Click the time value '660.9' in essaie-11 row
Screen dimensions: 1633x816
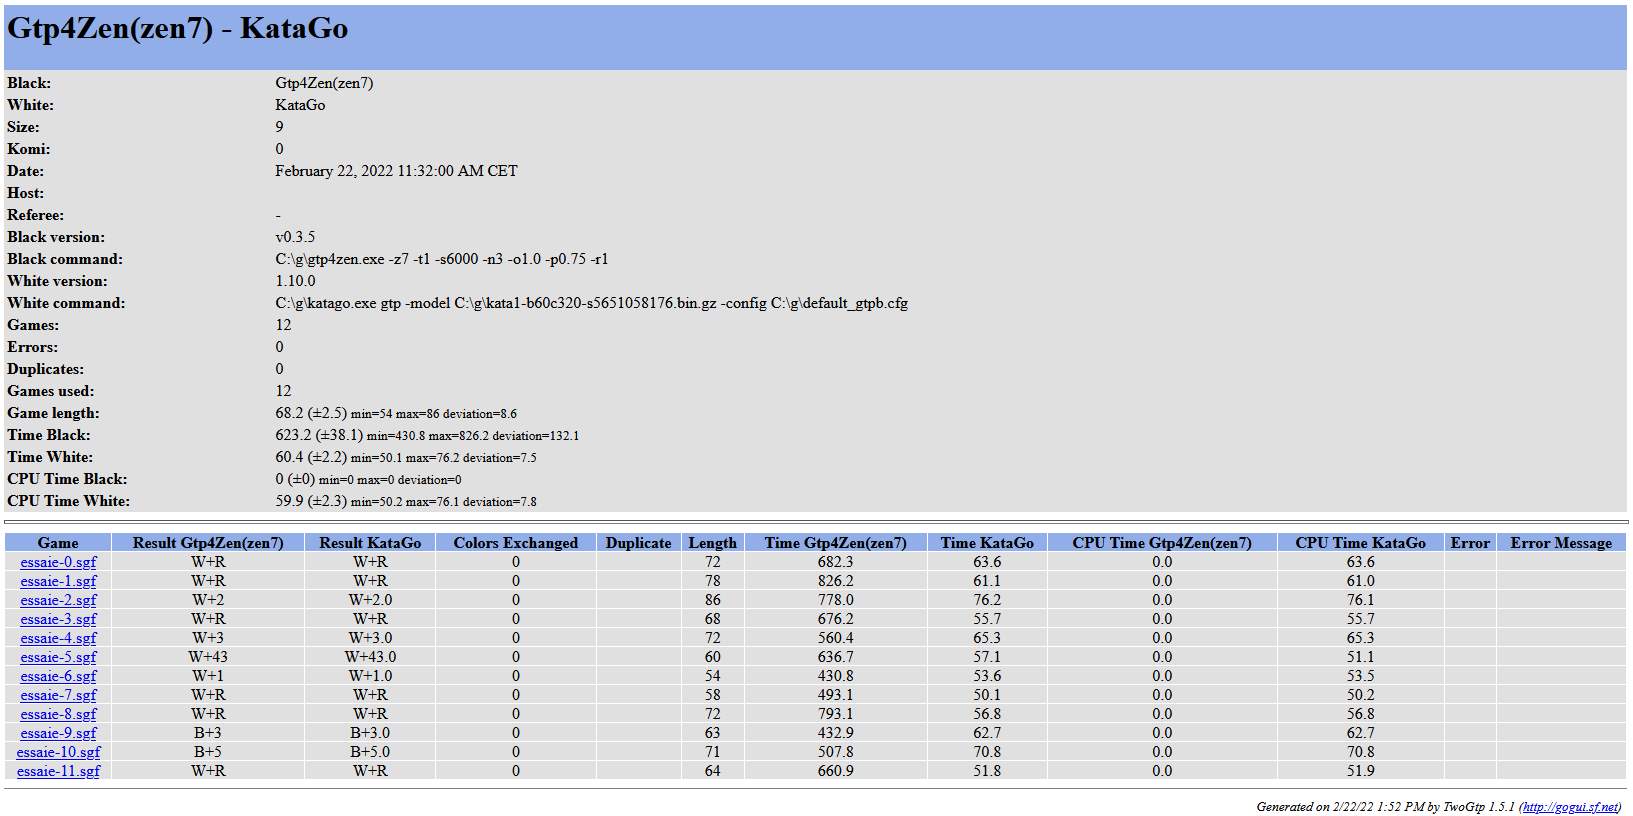tap(836, 771)
